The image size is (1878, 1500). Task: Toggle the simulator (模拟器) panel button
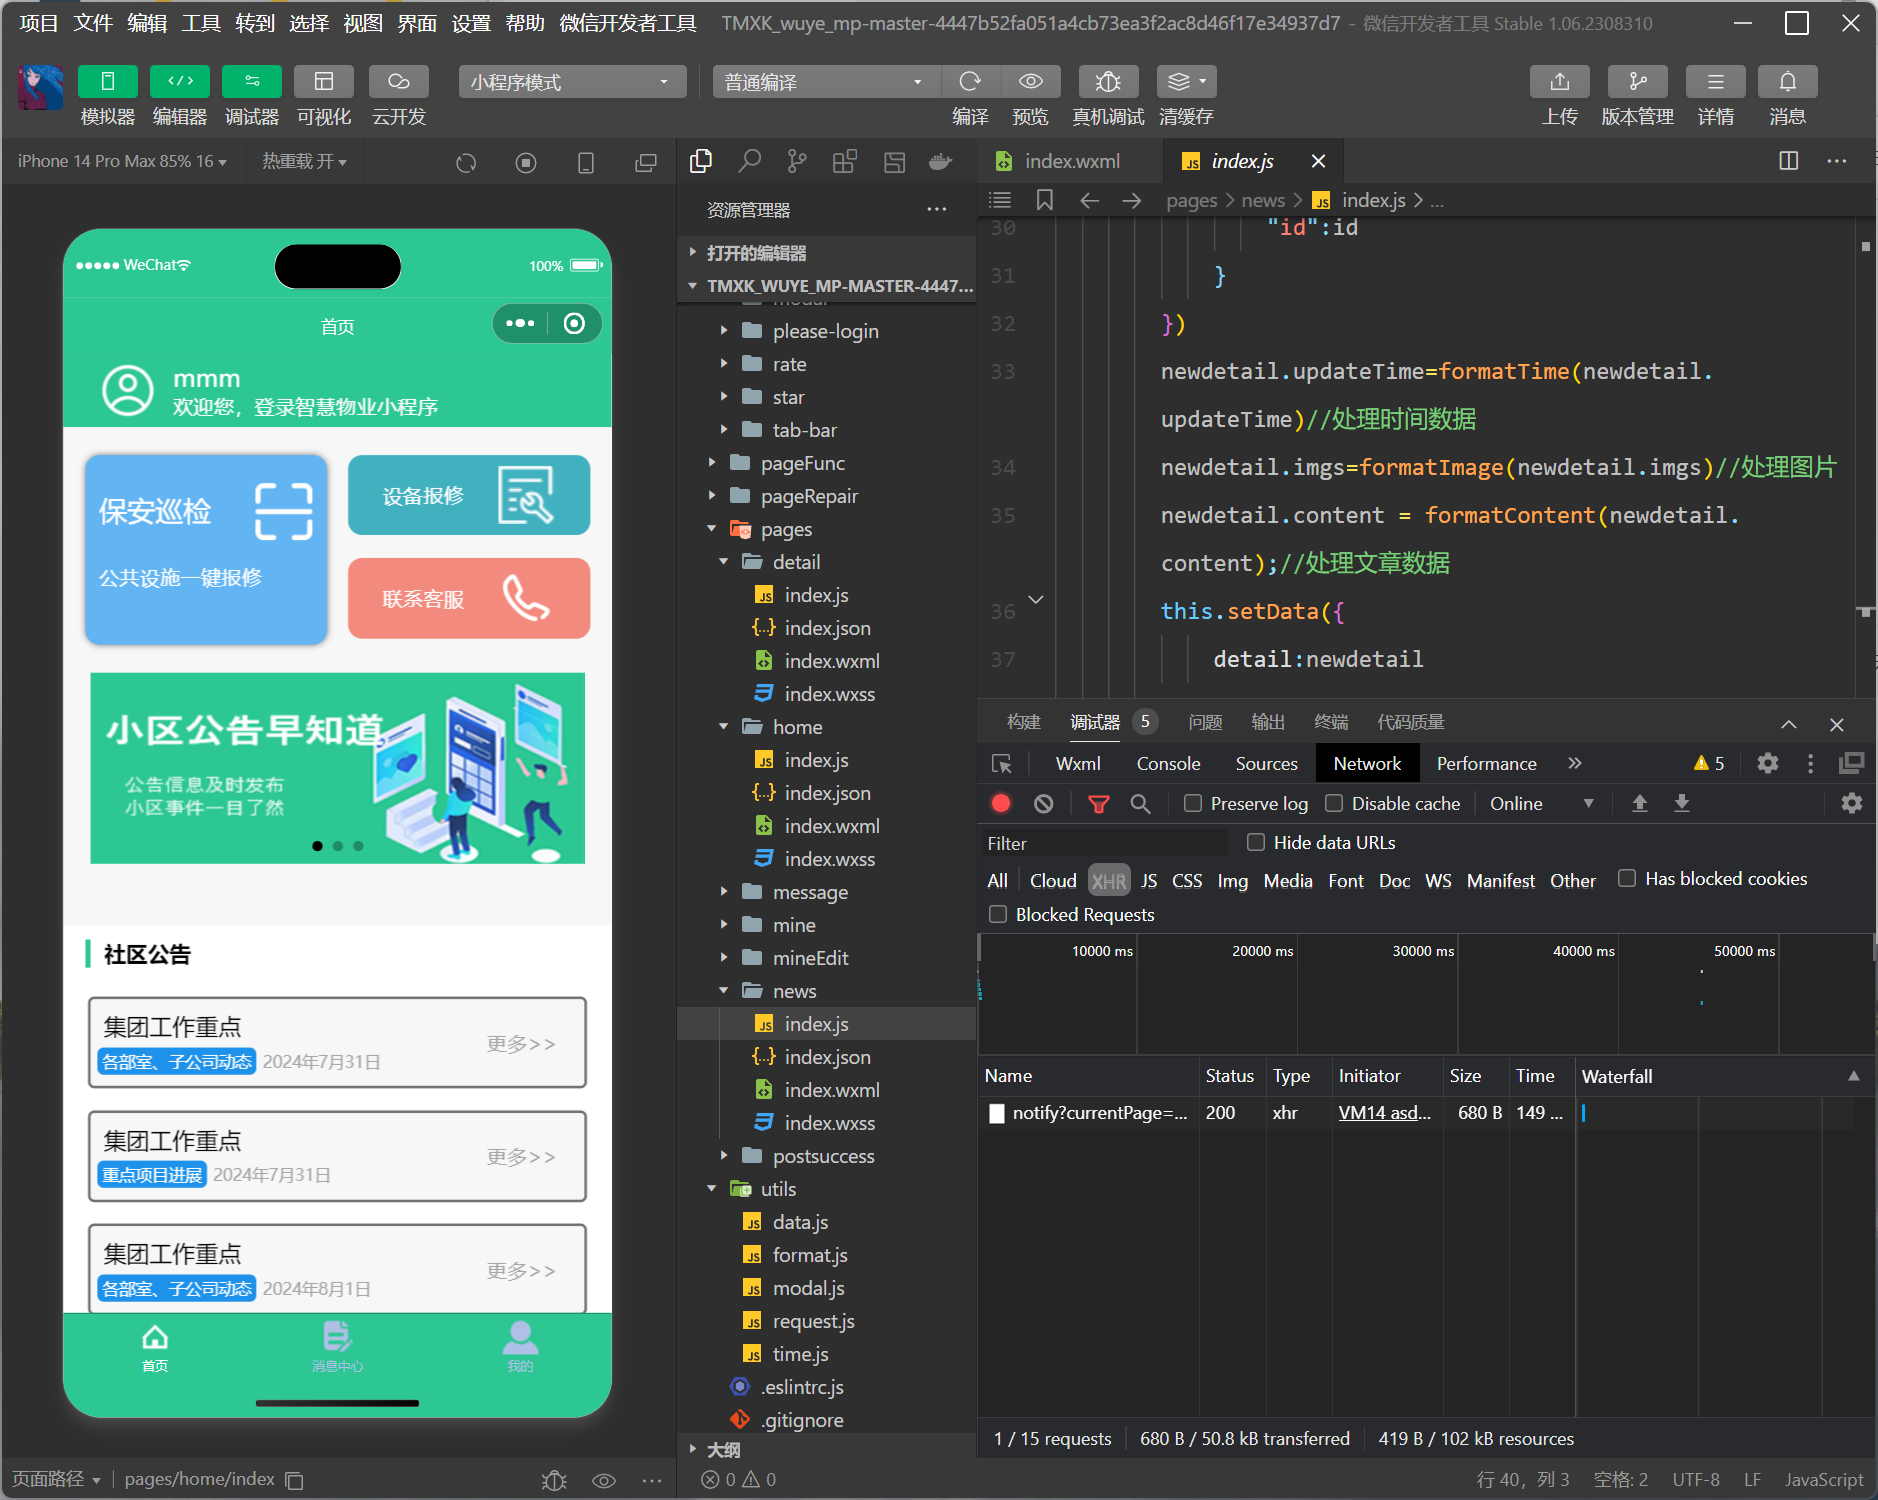[108, 81]
